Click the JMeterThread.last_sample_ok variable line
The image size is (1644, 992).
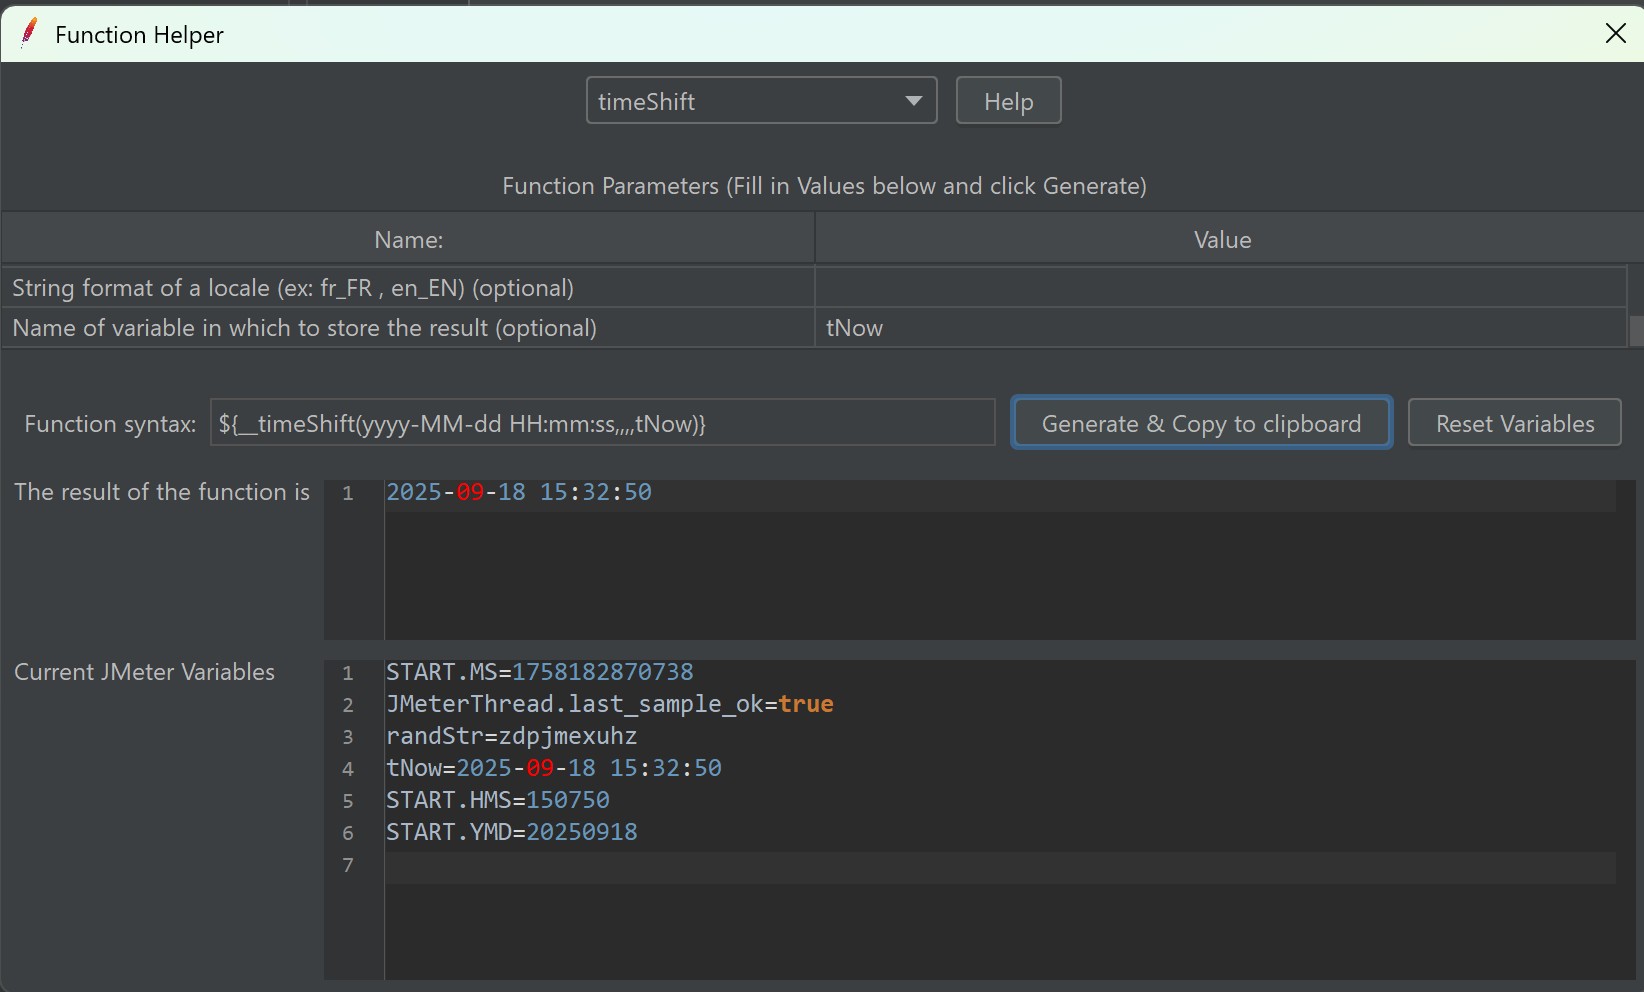610,704
